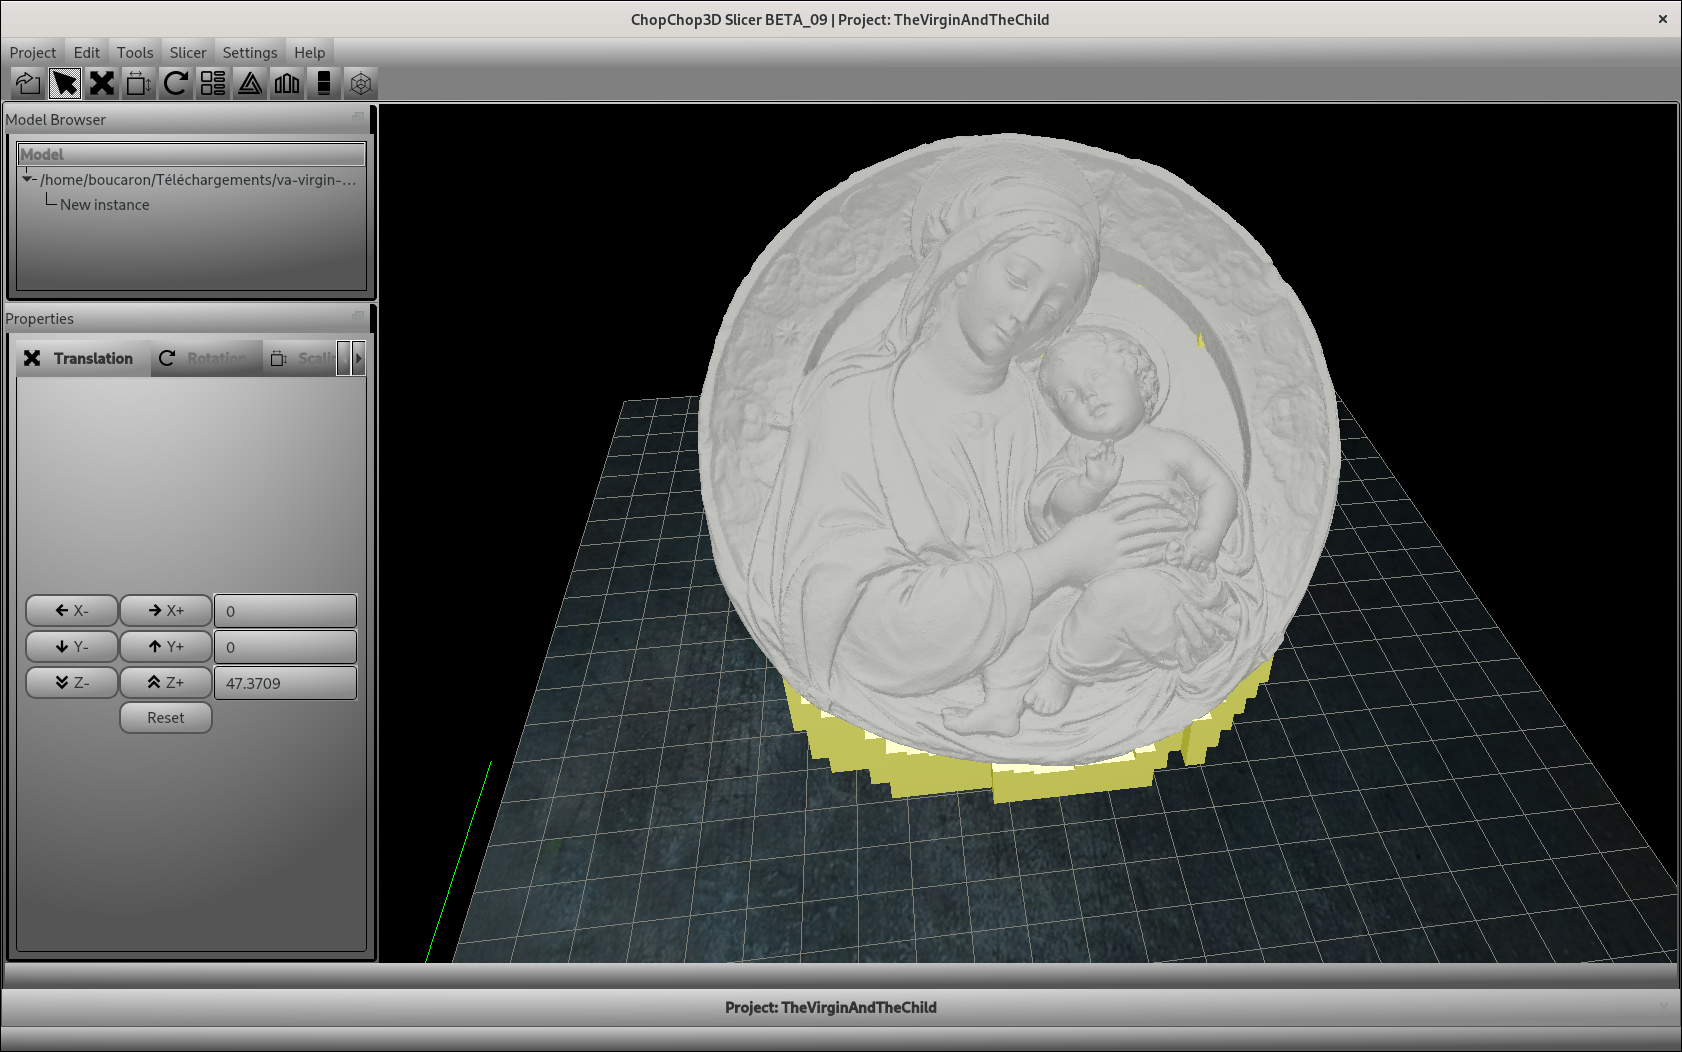
Task: Move model along Y- axis
Action: [x=72, y=646]
